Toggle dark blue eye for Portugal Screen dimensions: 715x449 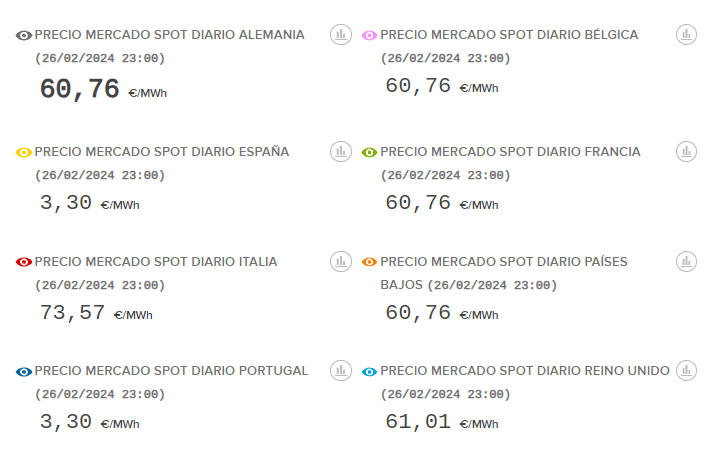point(25,372)
